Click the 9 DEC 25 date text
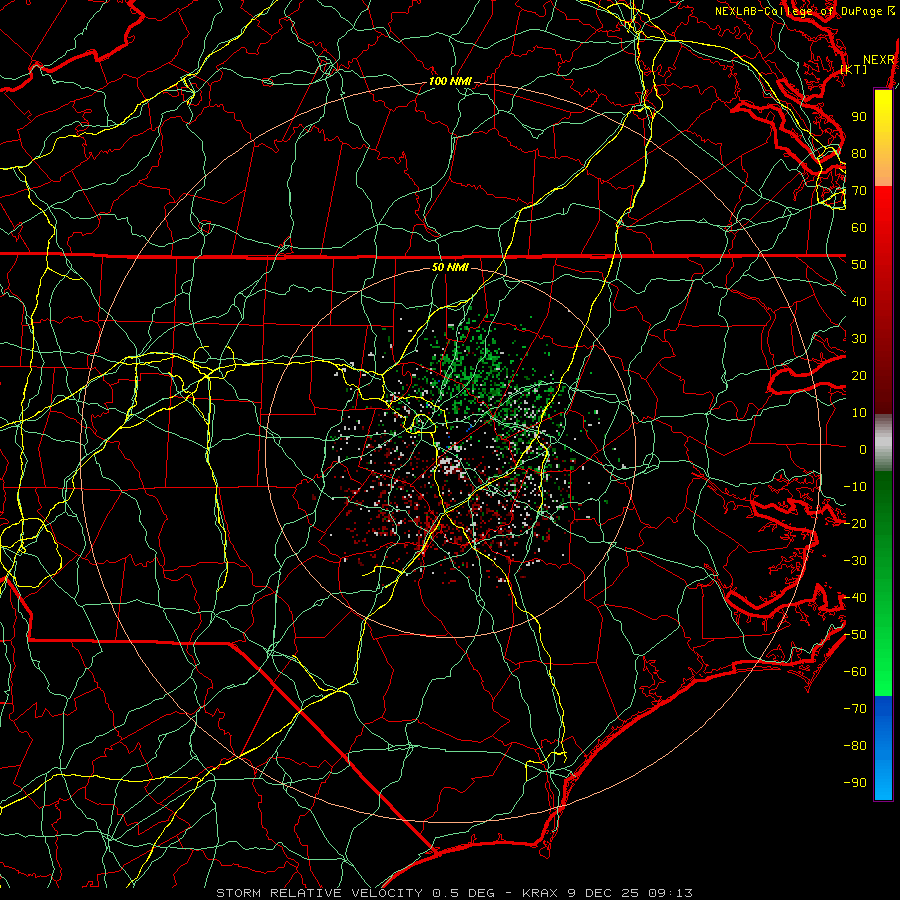Viewport: 900px width, 900px height. (602, 893)
